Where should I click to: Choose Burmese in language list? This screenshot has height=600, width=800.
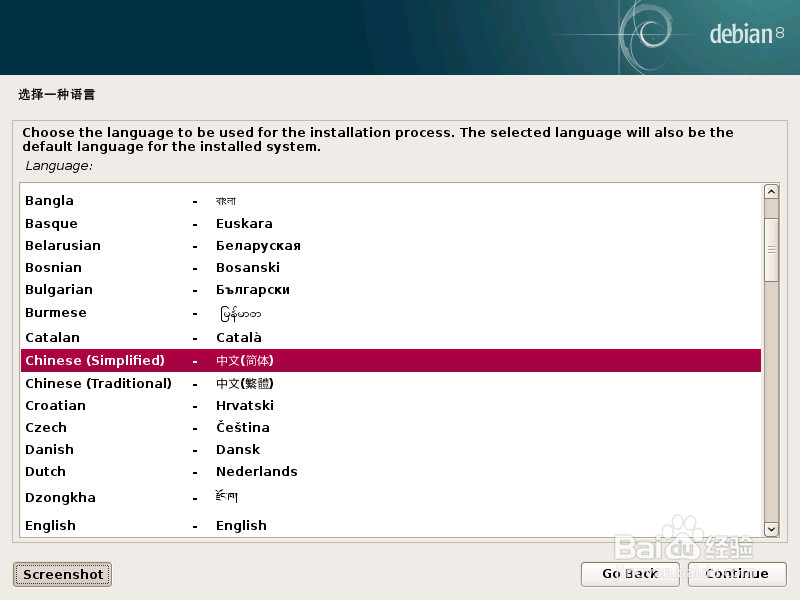coord(391,313)
